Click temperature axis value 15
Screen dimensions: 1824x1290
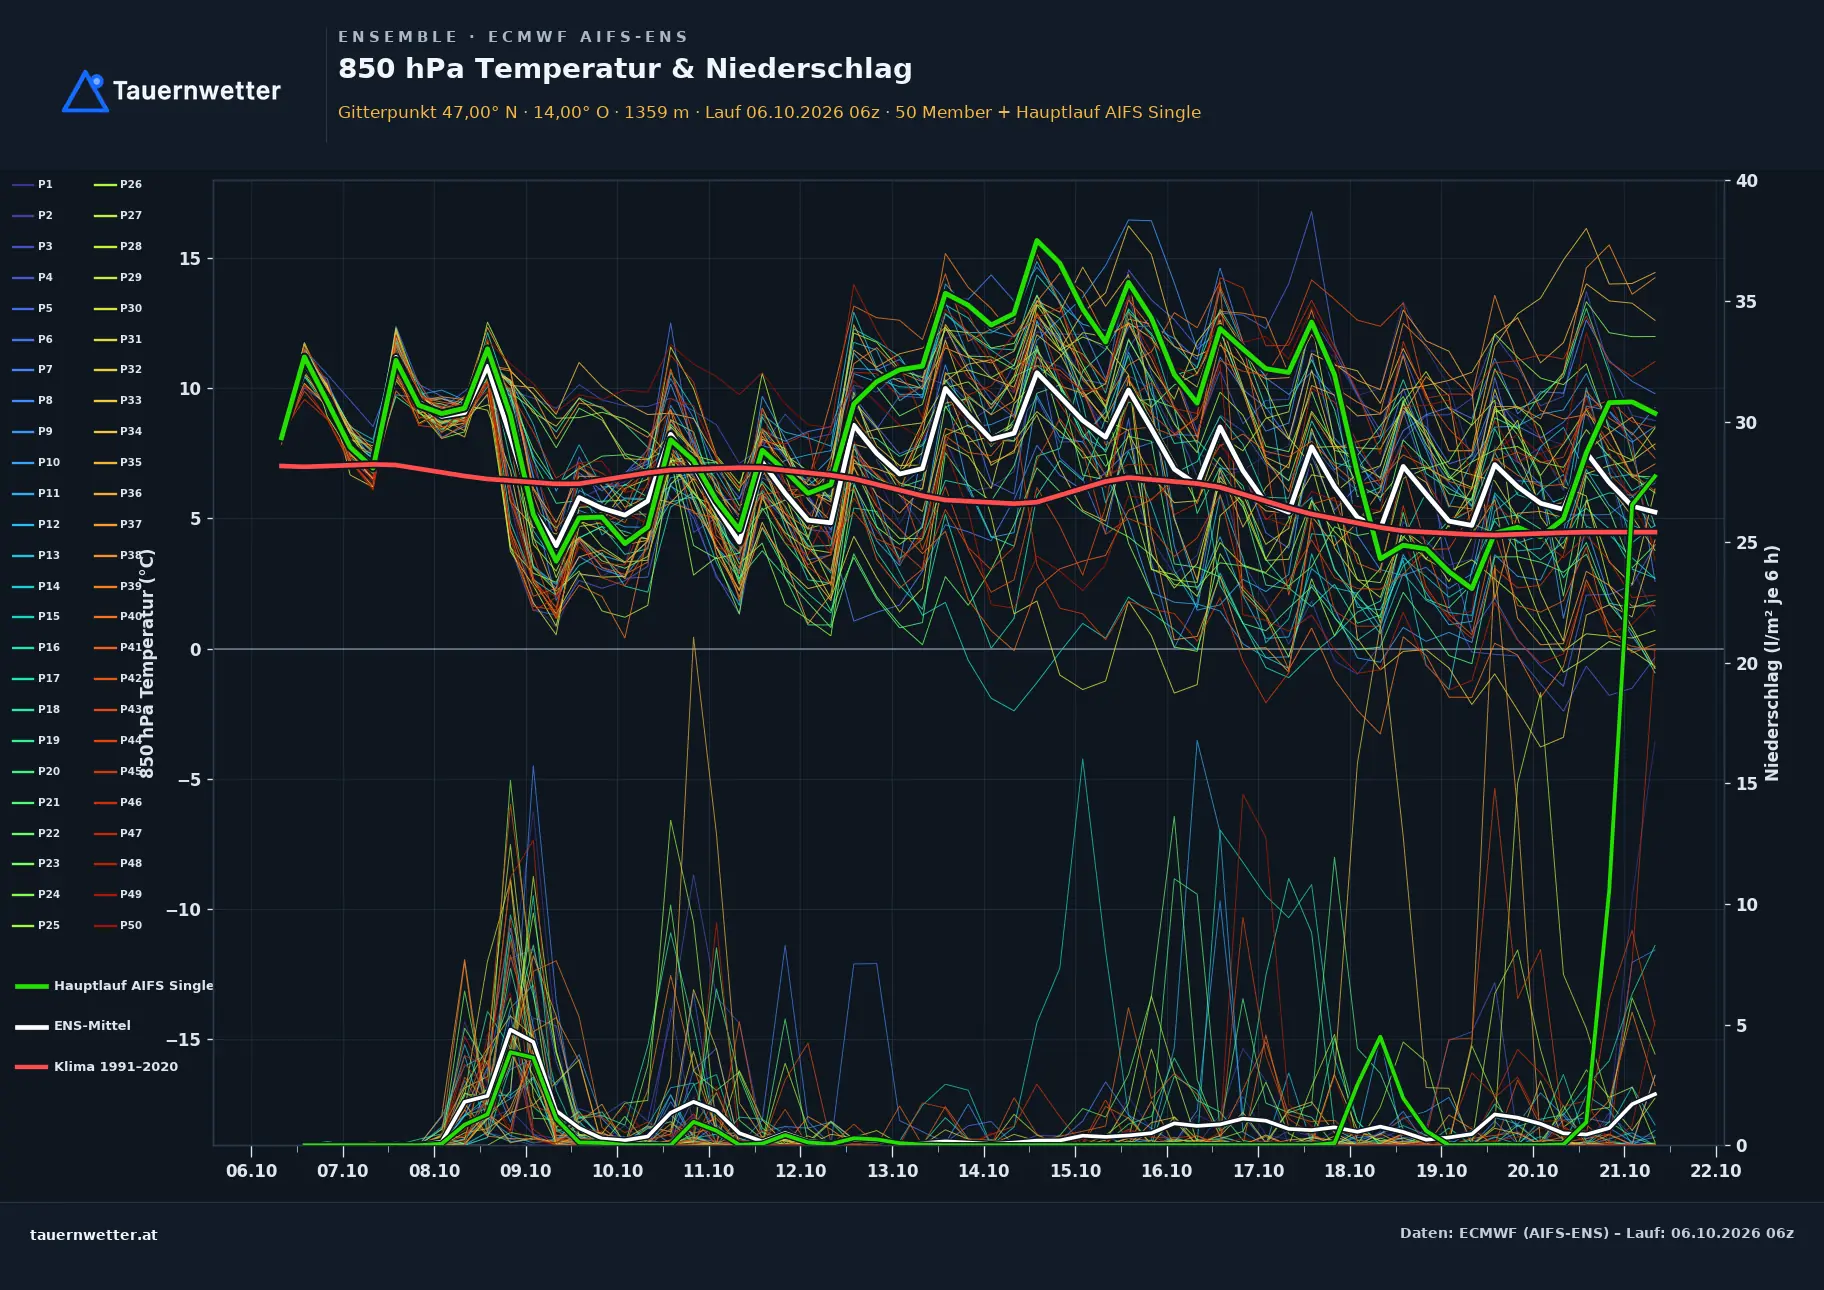[x=190, y=259]
